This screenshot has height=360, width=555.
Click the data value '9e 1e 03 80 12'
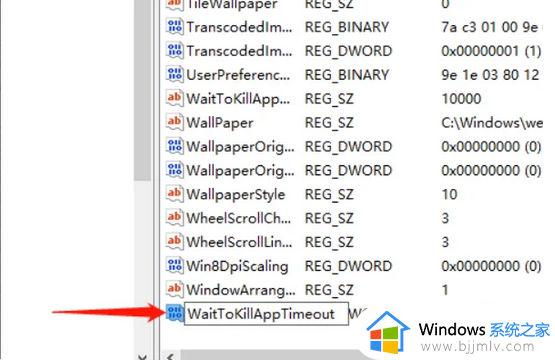[490, 75]
